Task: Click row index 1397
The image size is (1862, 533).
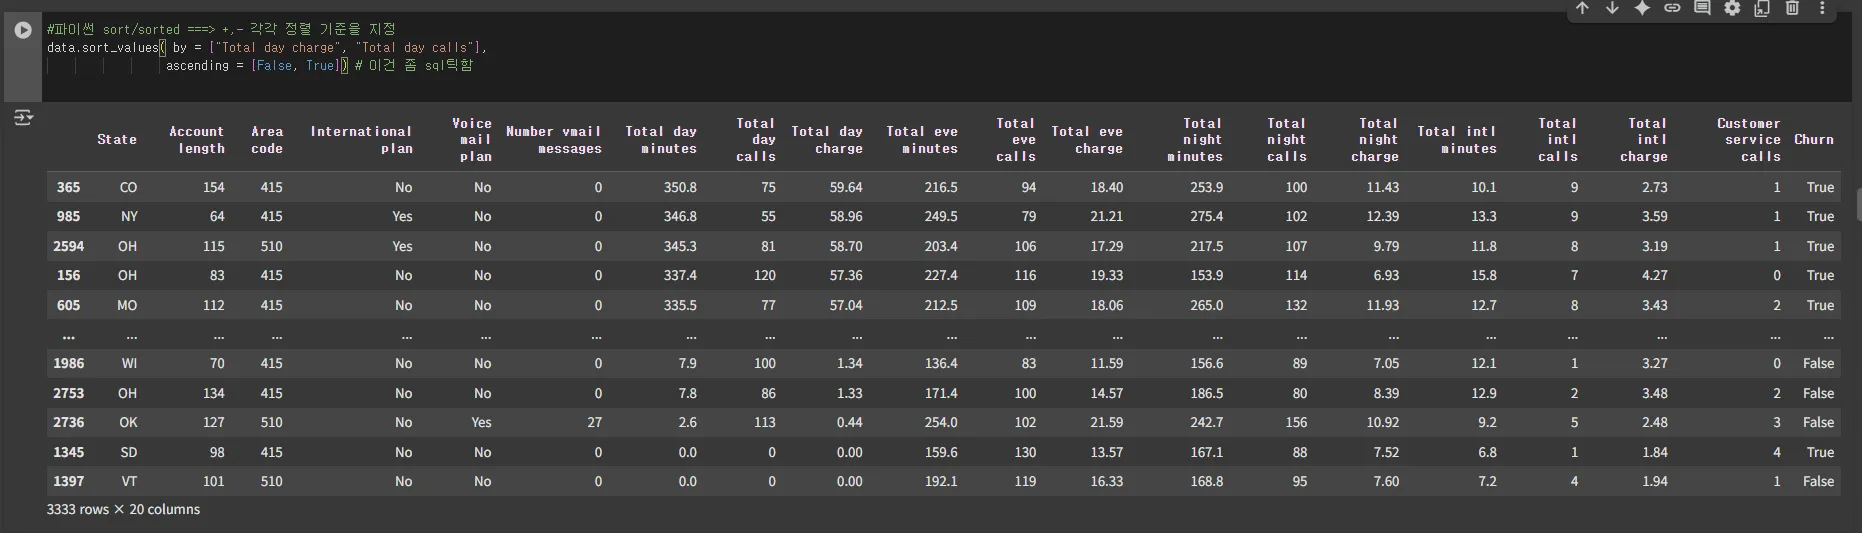Action: point(68,481)
